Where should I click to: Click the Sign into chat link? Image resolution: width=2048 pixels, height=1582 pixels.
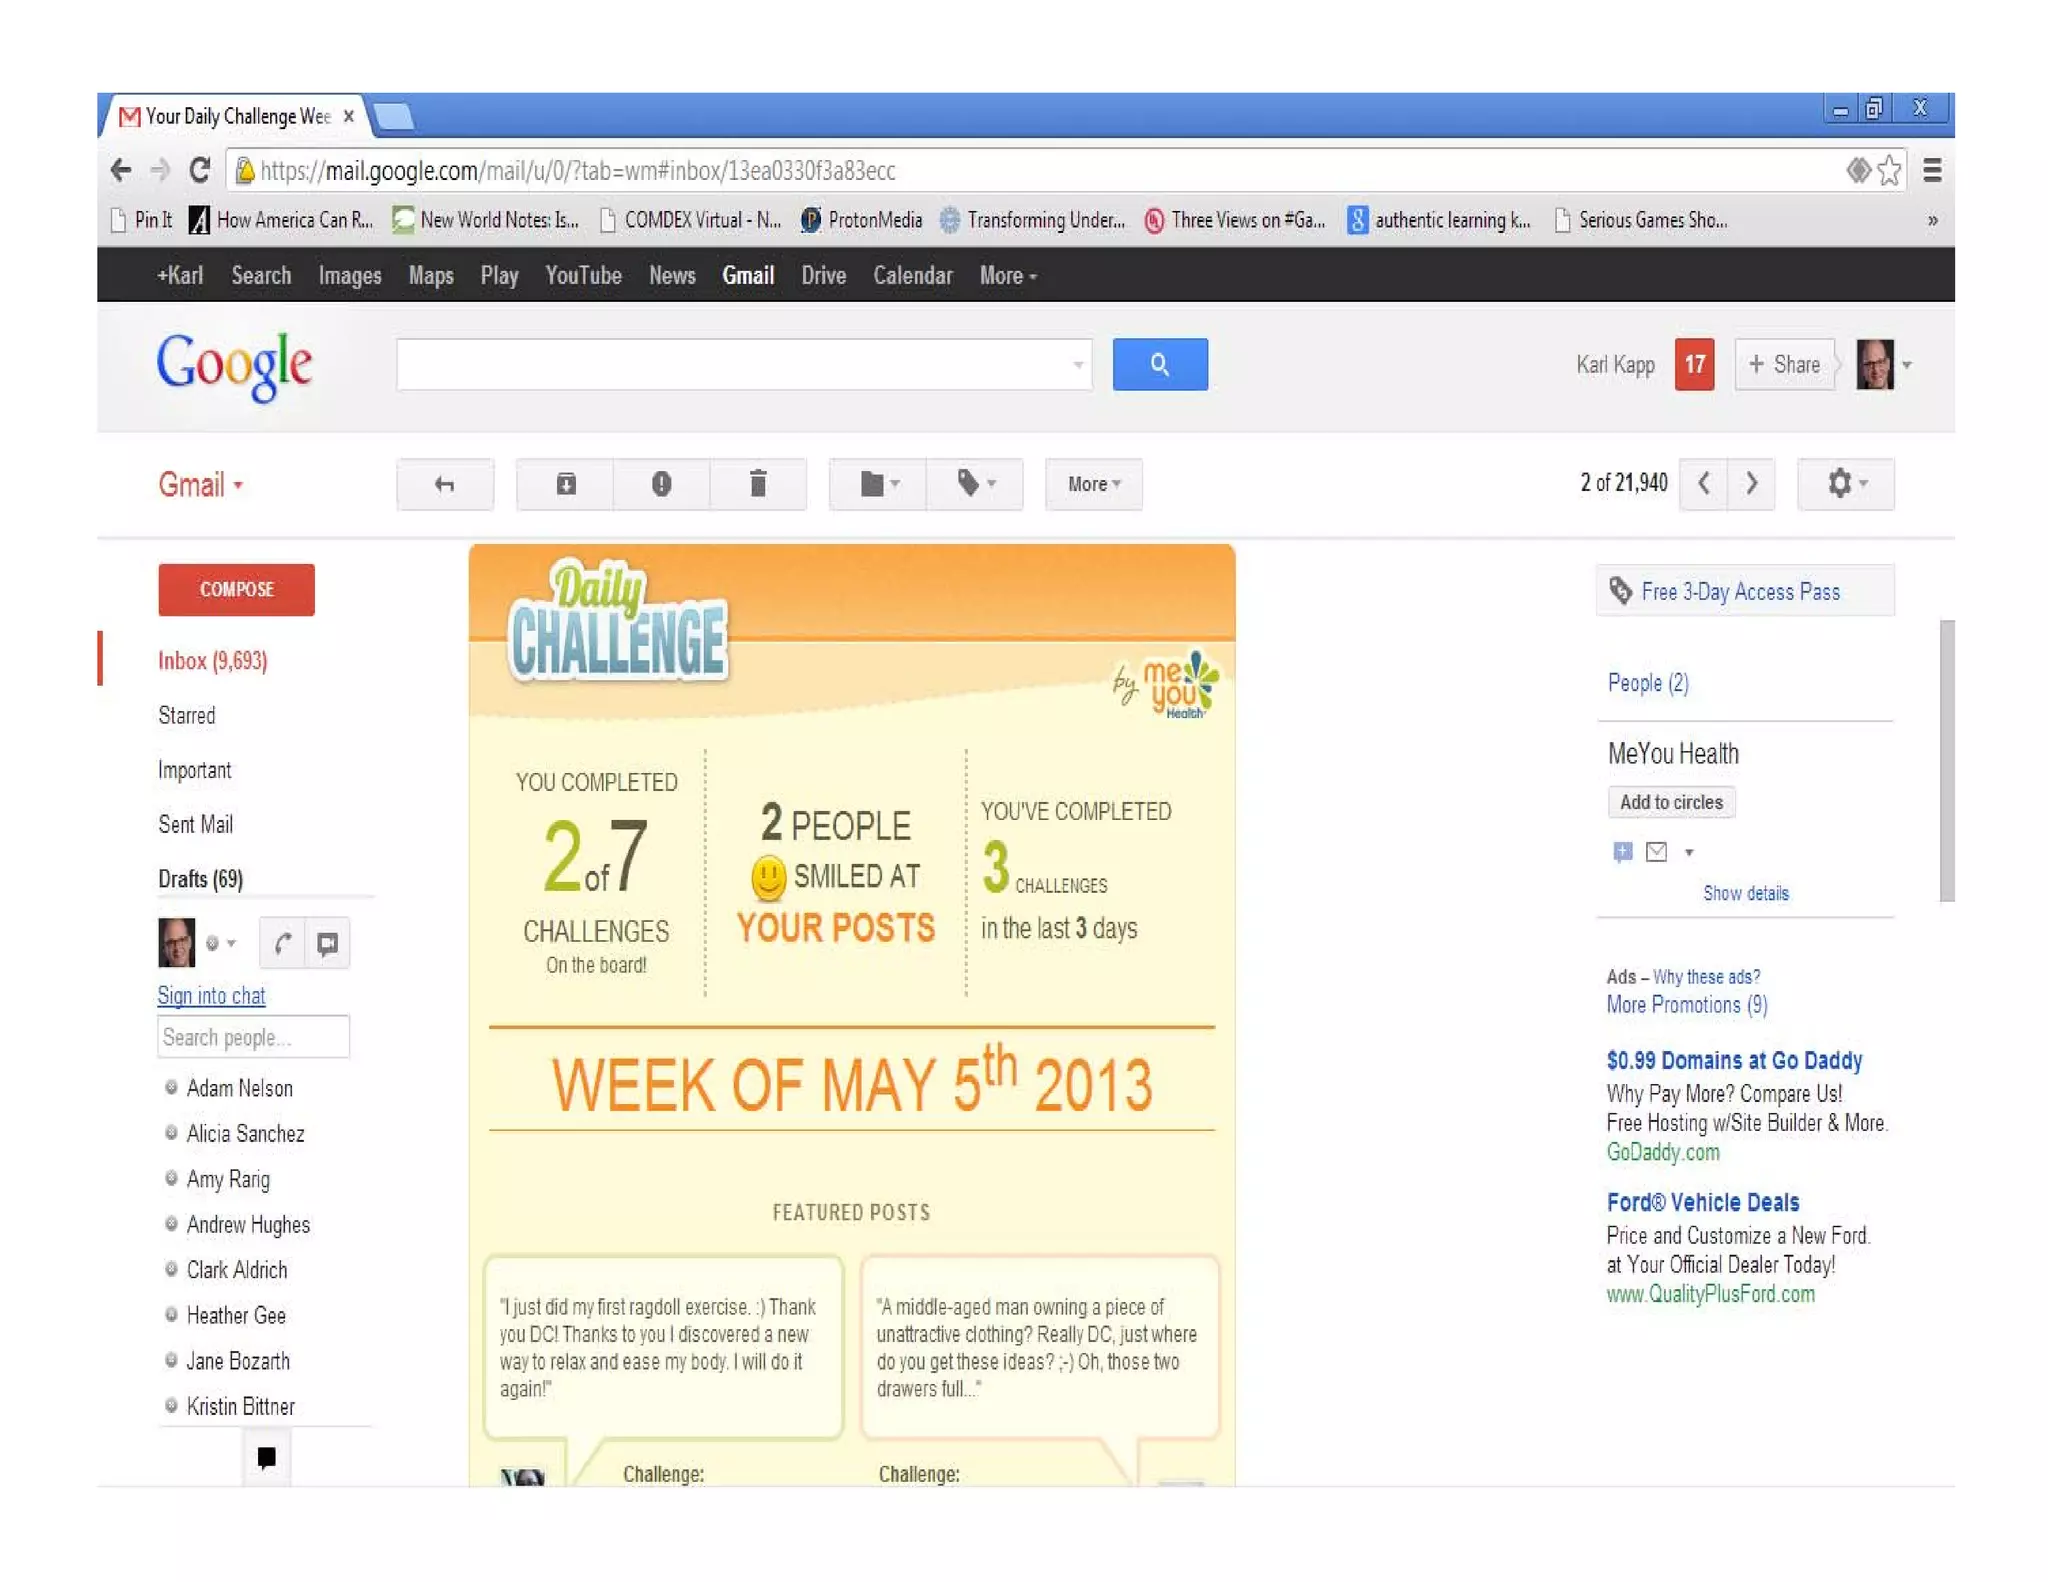pyautogui.click(x=211, y=995)
